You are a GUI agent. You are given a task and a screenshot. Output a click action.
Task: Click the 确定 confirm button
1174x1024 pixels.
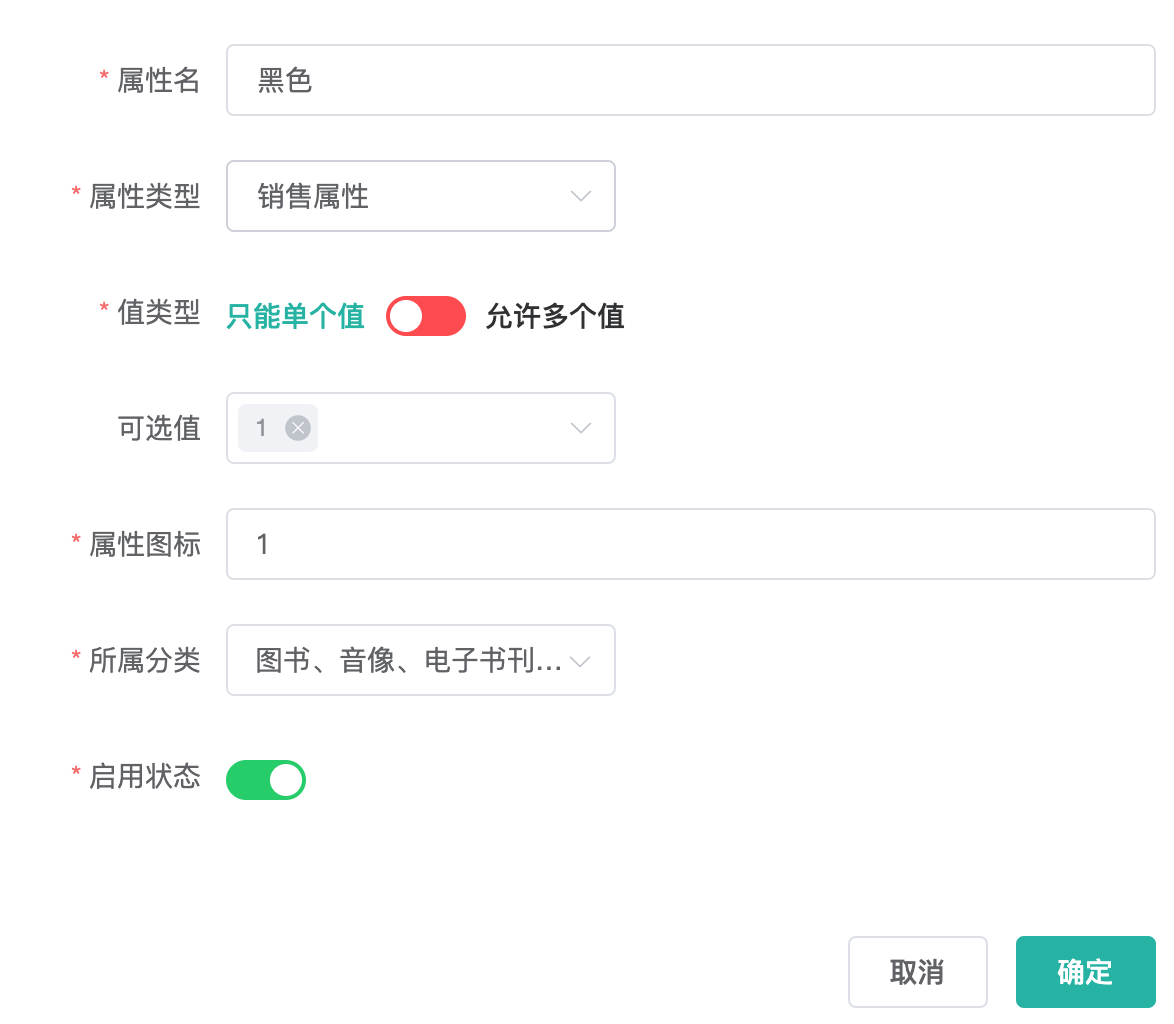click(1085, 971)
